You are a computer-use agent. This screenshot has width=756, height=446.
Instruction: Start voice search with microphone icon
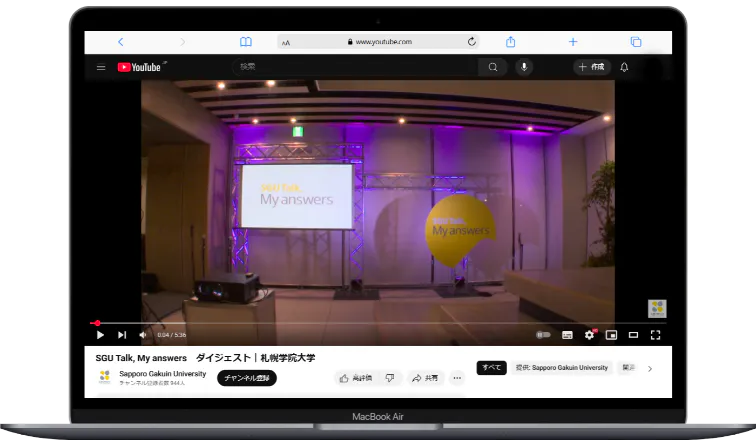524,67
